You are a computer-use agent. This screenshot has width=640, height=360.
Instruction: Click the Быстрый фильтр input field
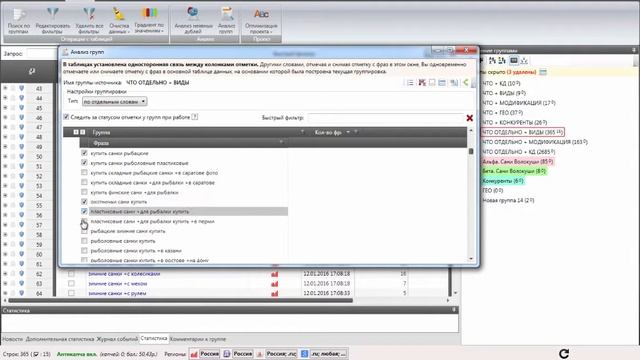coord(385,118)
